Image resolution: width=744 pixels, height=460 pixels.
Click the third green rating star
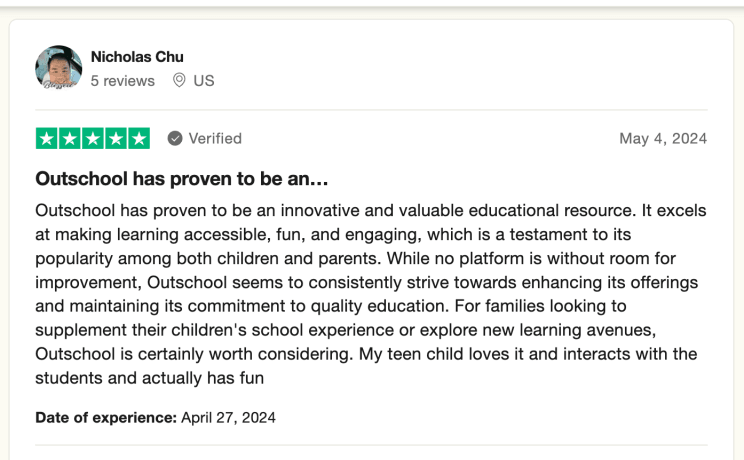point(93,138)
